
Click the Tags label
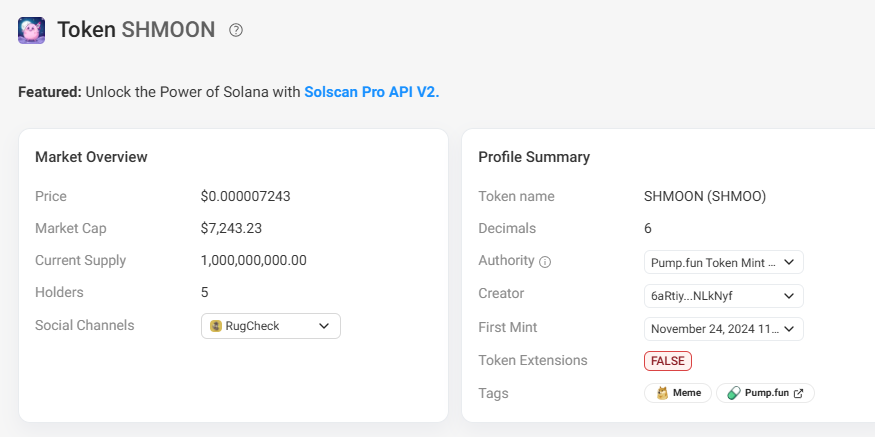pos(493,393)
